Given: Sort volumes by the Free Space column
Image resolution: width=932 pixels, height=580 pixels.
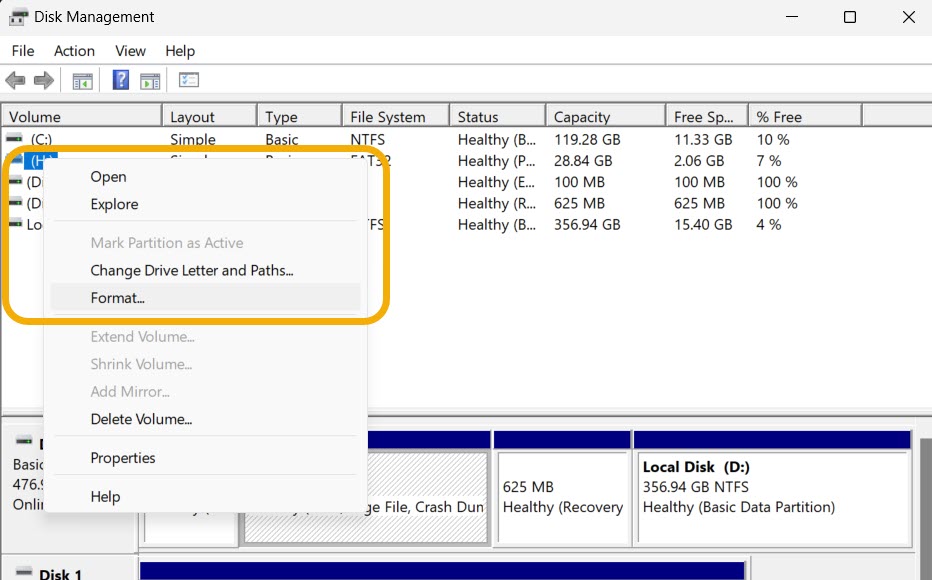Looking at the screenshot, I should [x=700, y=114].
